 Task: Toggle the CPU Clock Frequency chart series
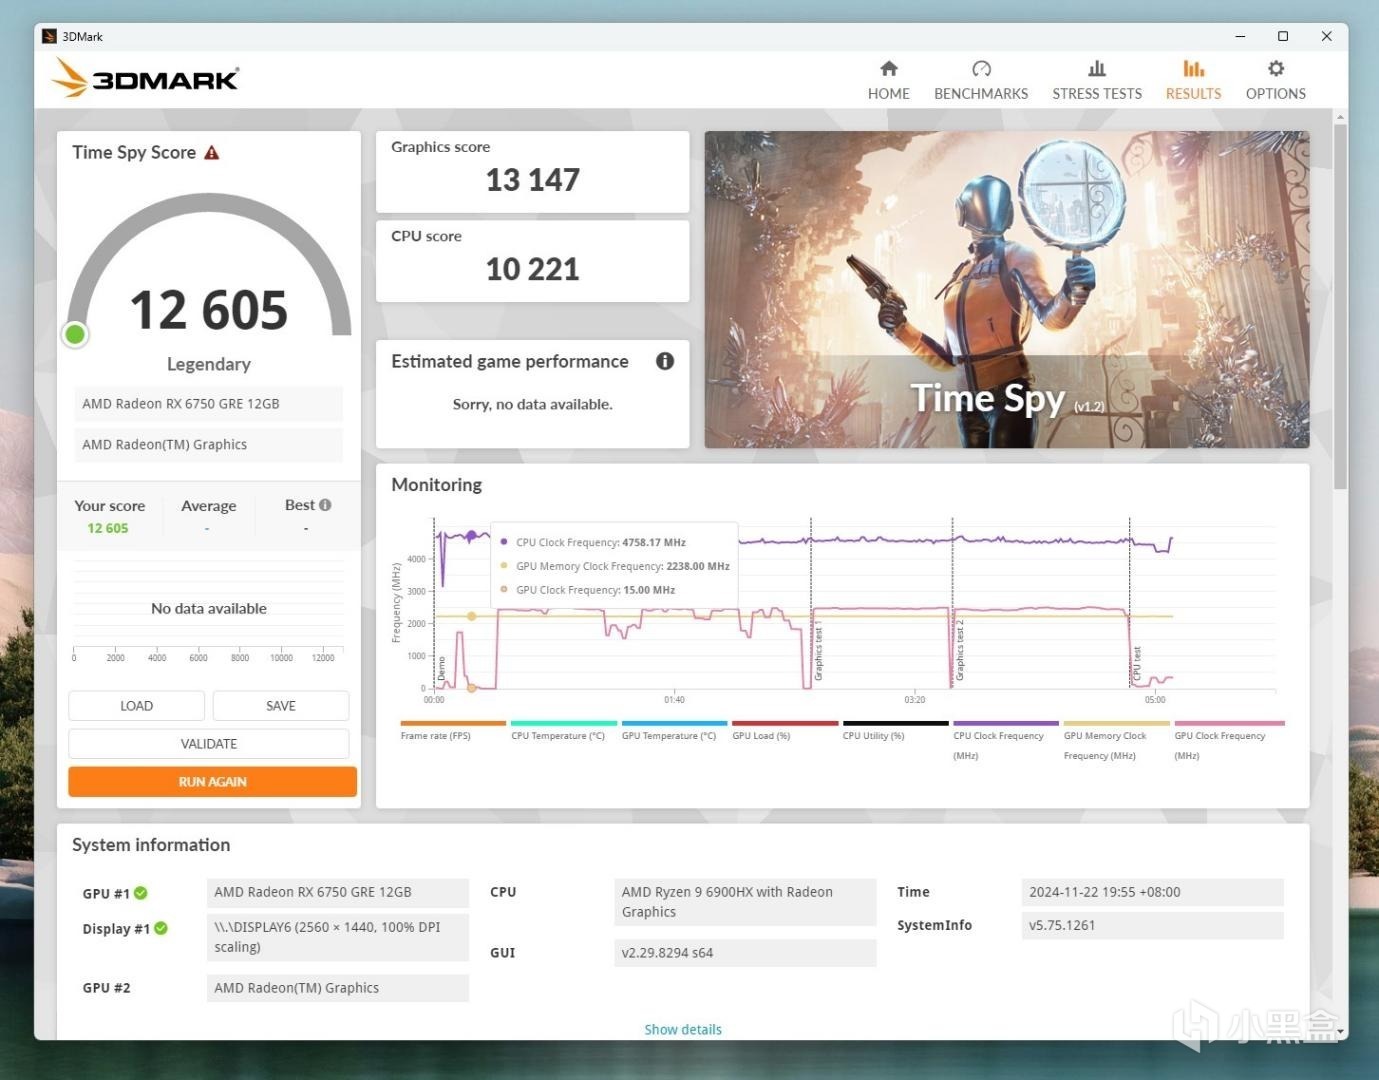(x=1006, y=741)
